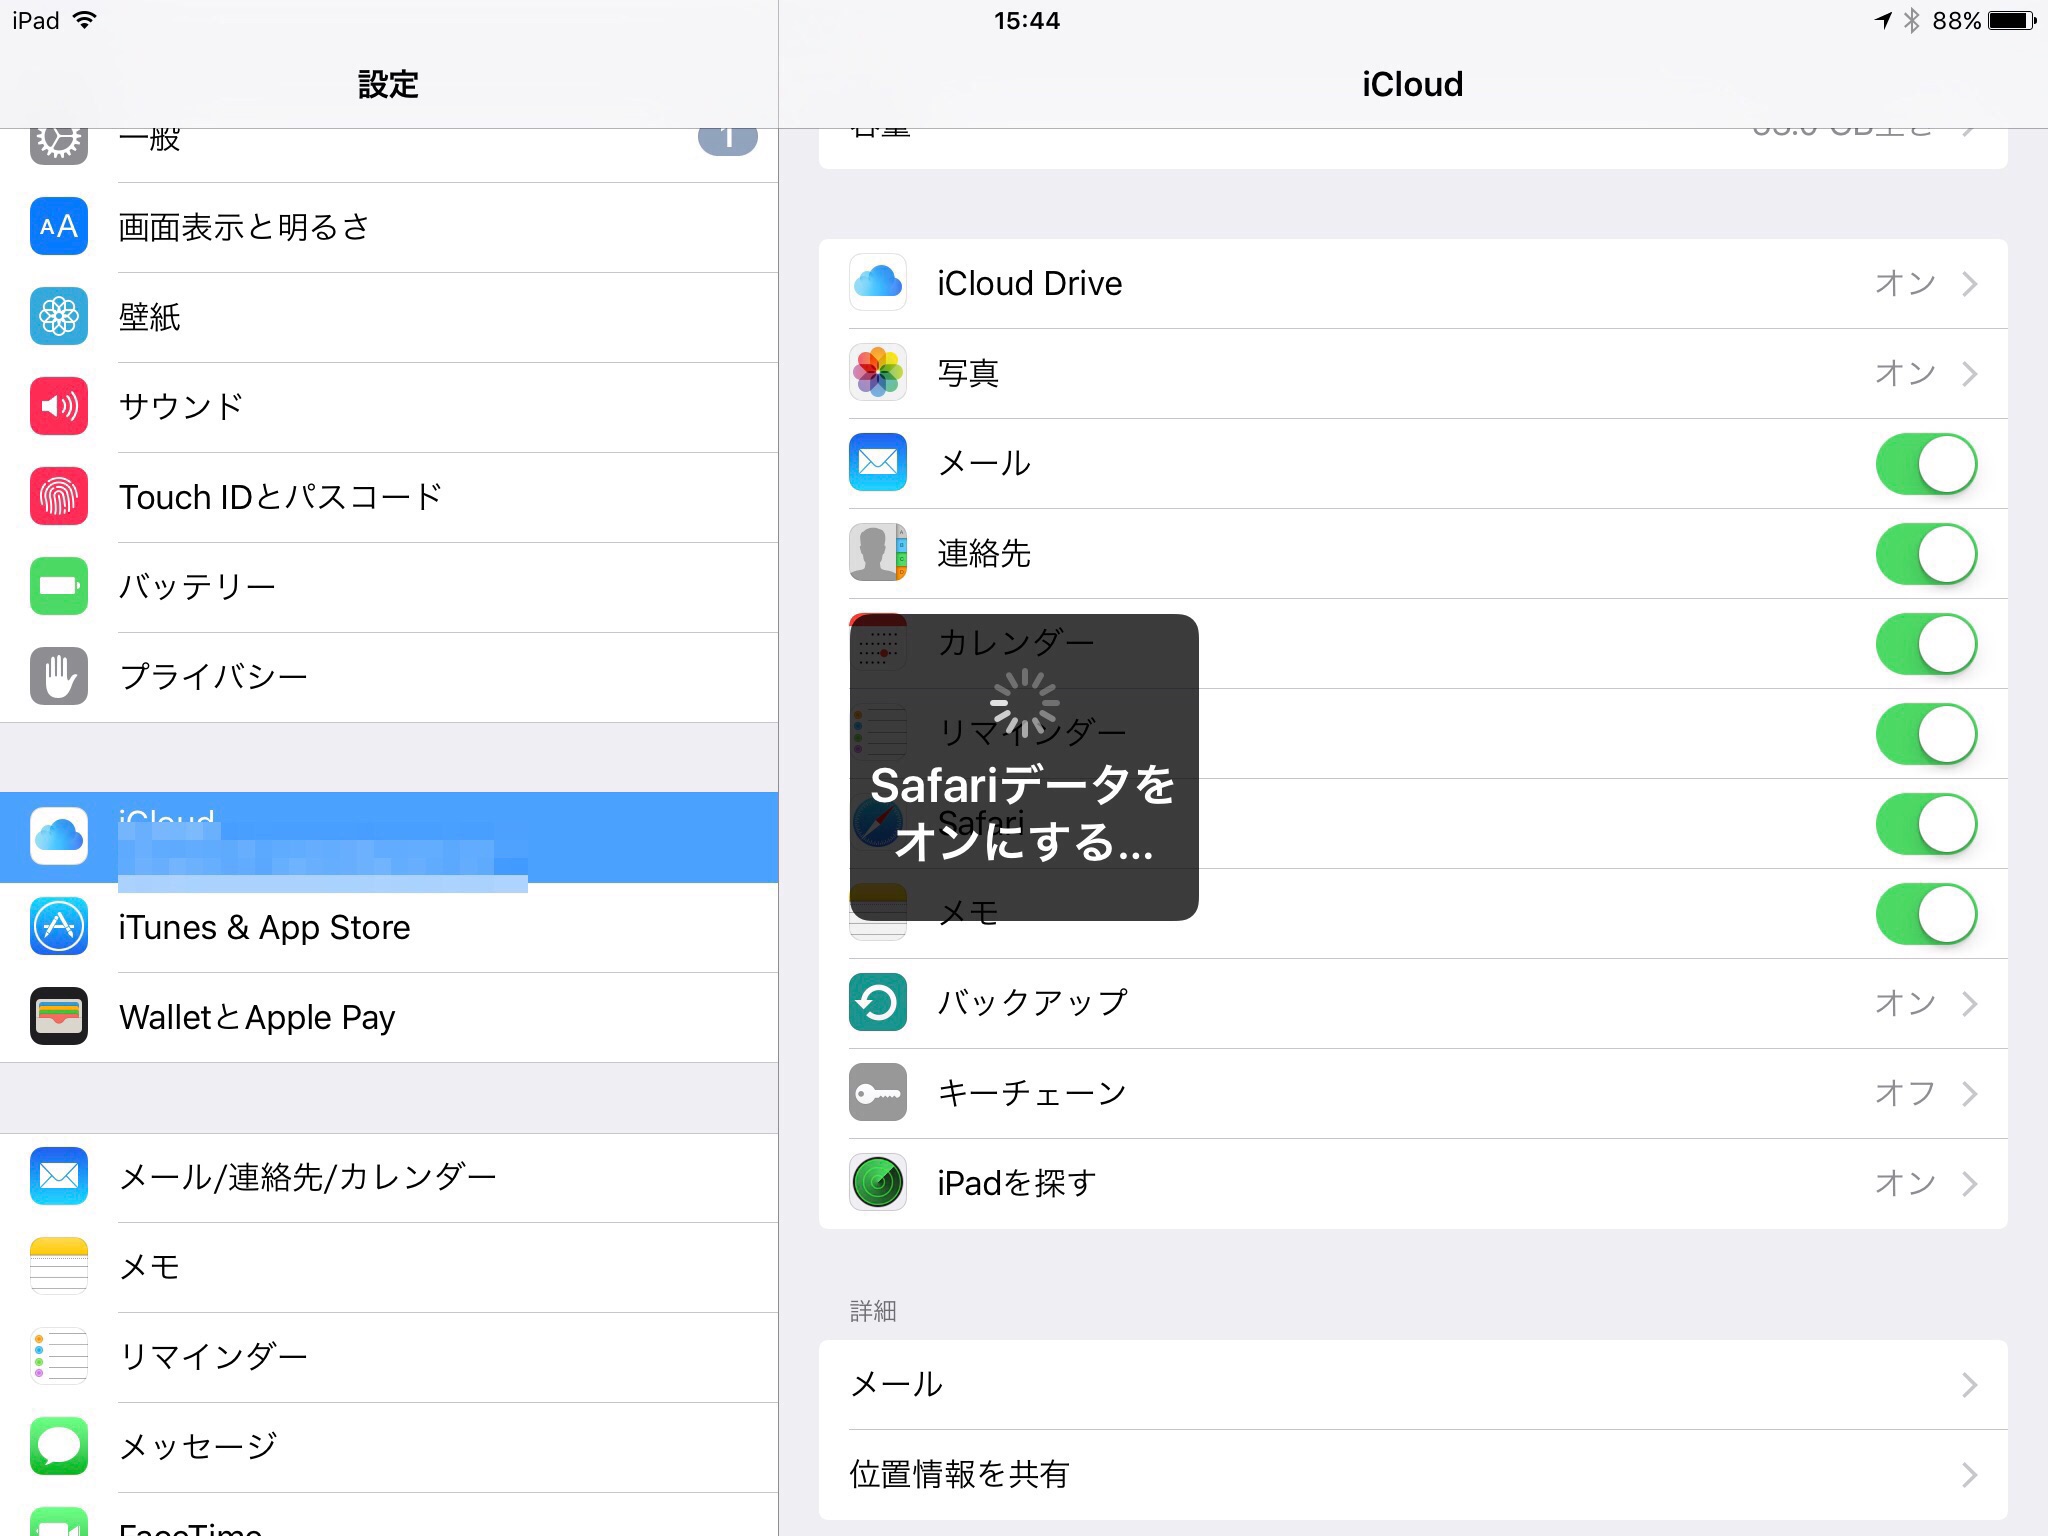Toggle the Calendar (カレンダー) switch
This screenshot has height=1536, width=2048.
1925,644
